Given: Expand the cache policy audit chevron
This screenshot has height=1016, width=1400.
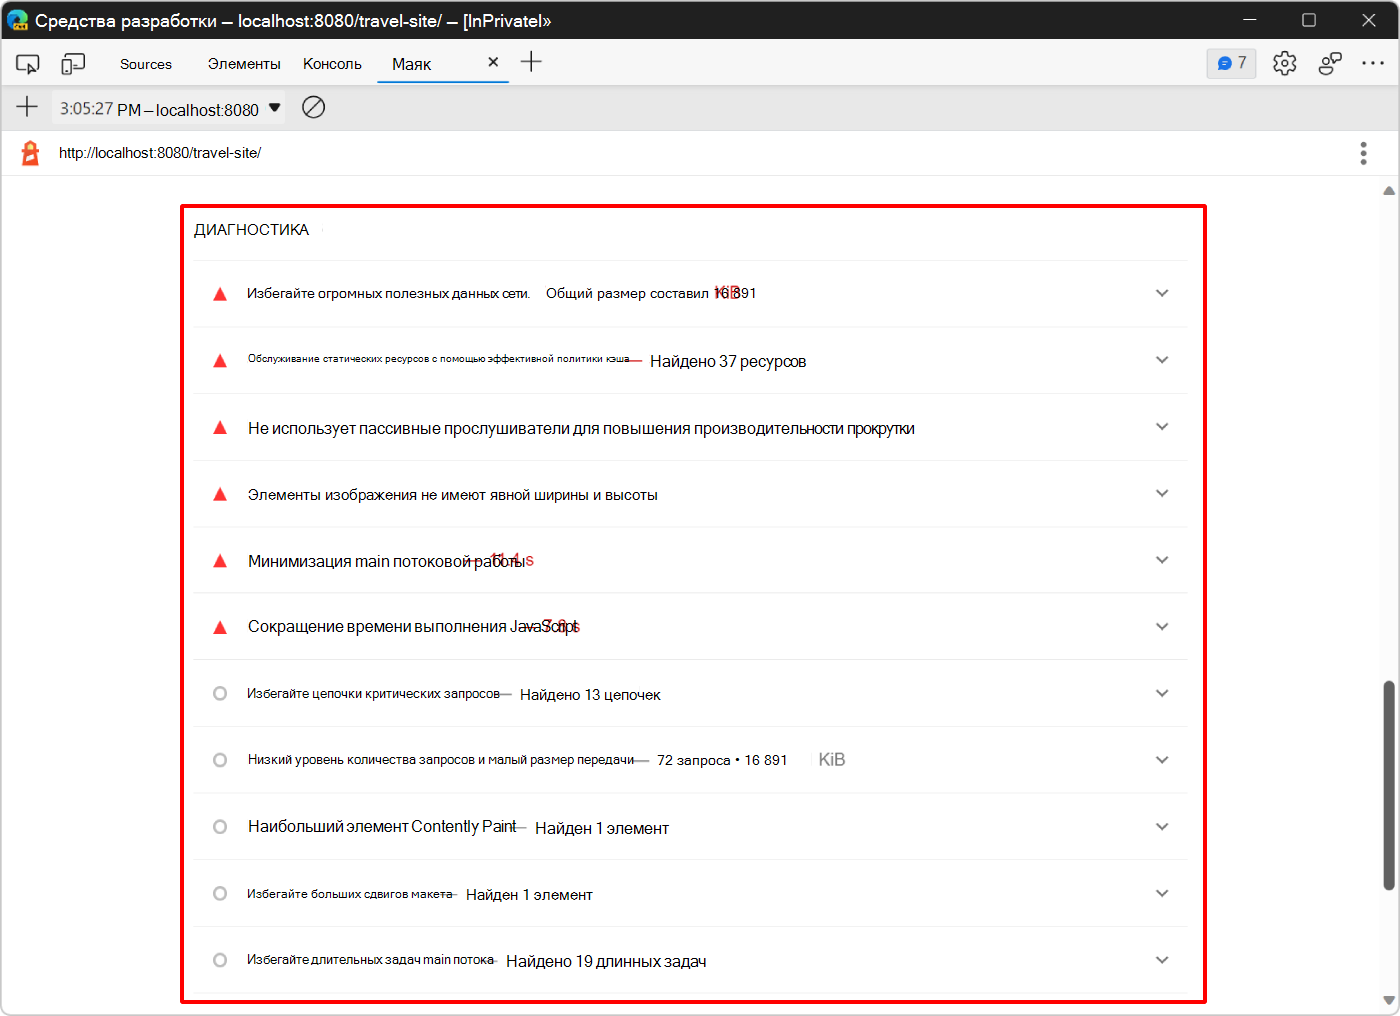Looking at the screenshot, I should click(1162, 360).
